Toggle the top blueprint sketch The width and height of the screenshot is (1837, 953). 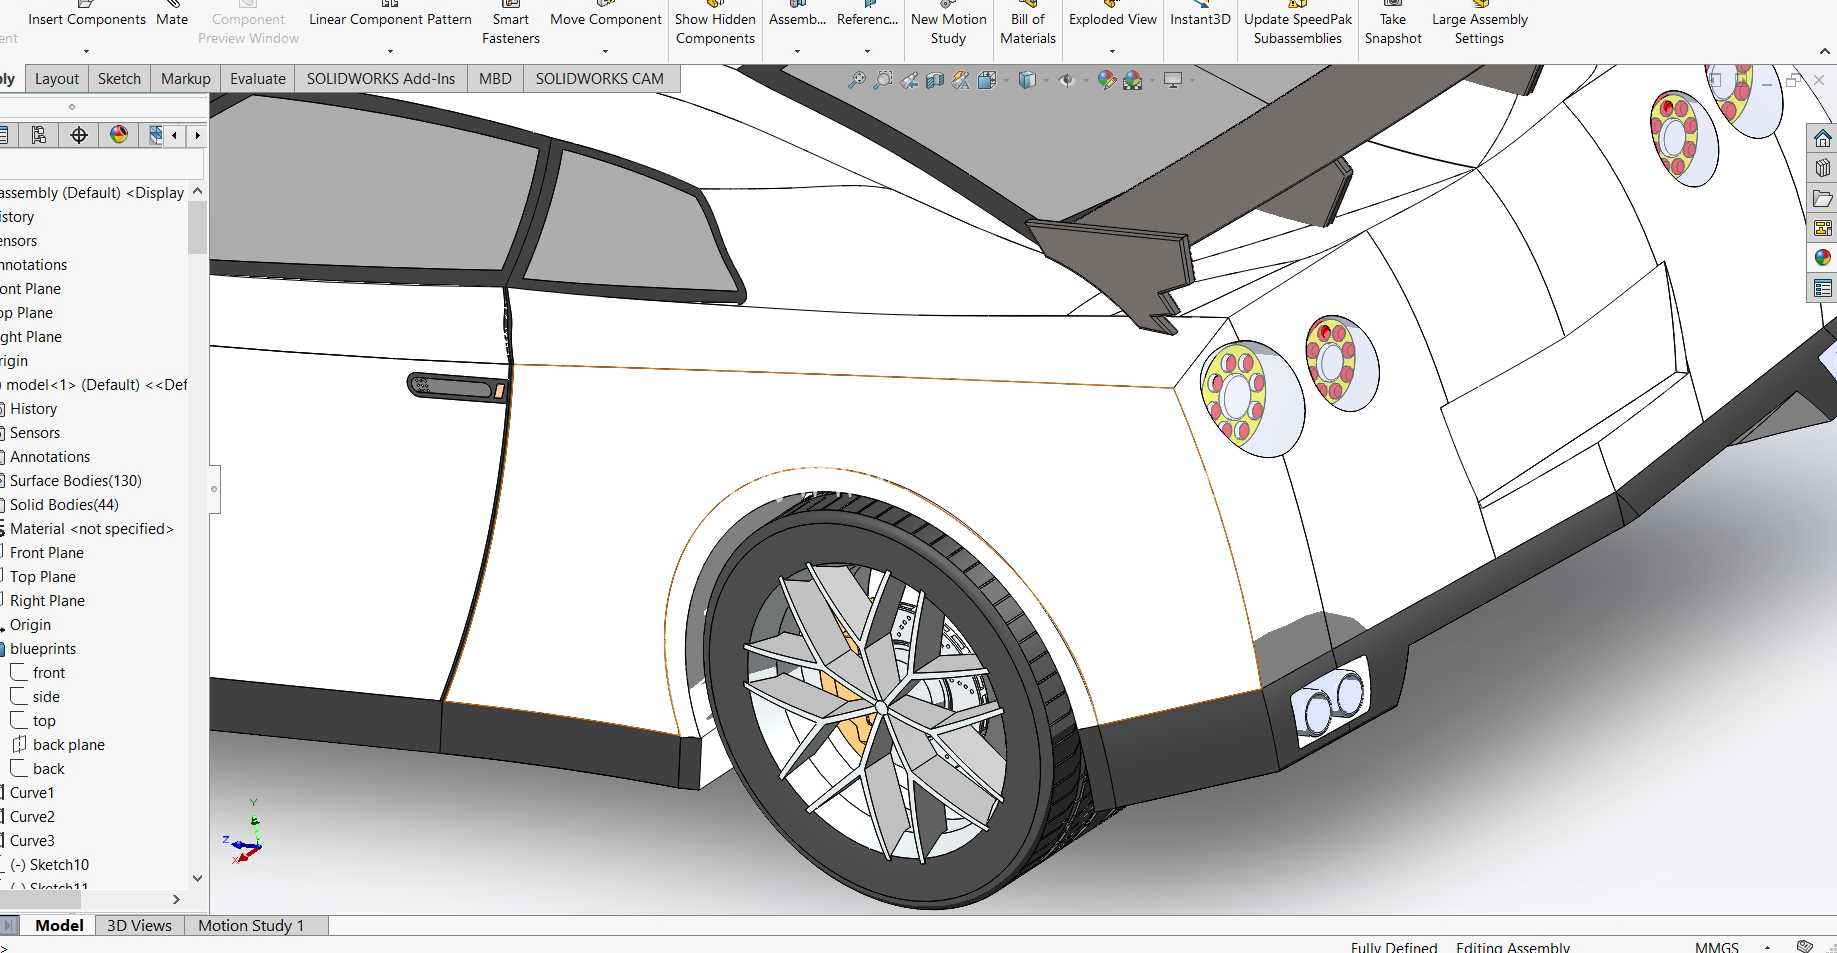44,721
